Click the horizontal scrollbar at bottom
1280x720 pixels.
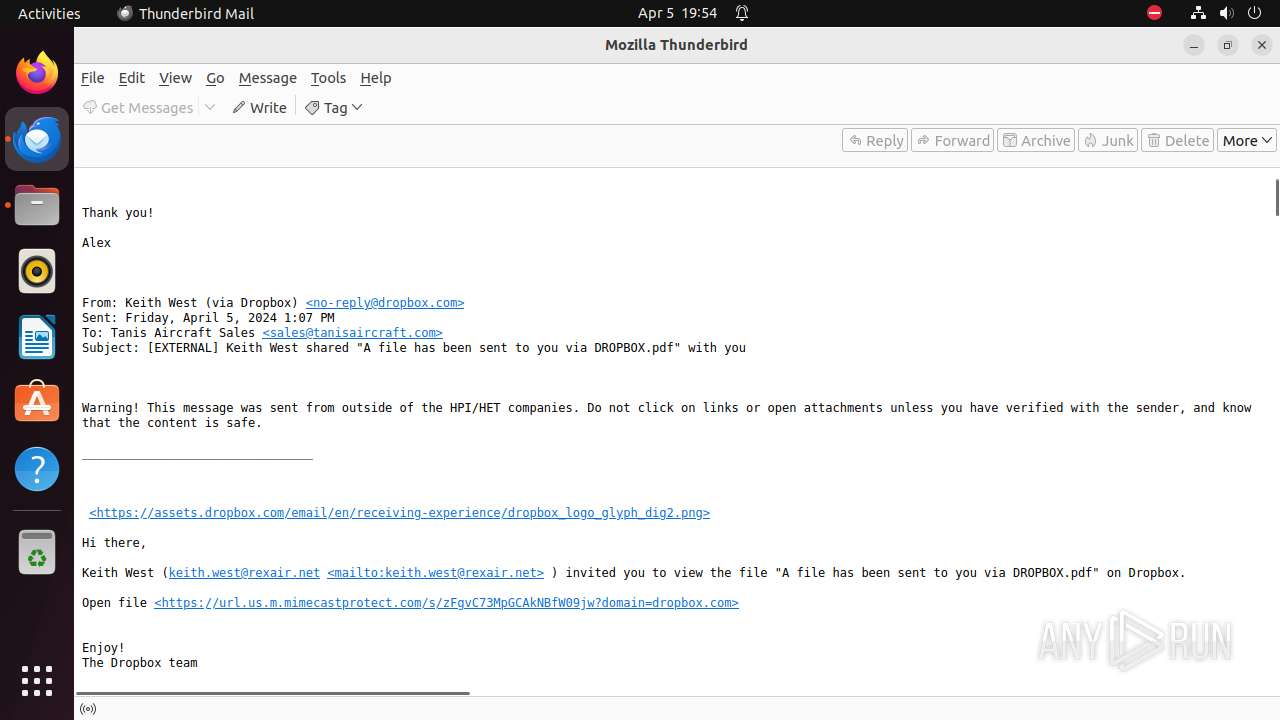point(273,692)
